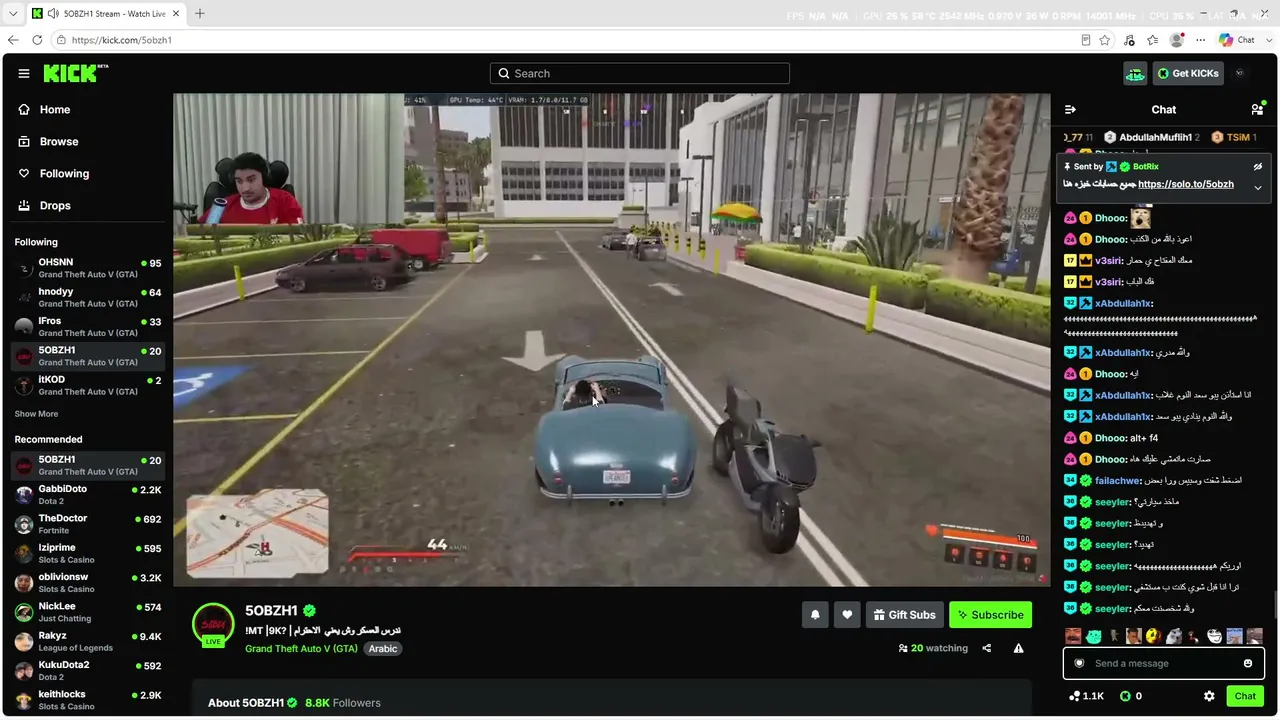Click the Get KICKs button

tap(1189, 73)
